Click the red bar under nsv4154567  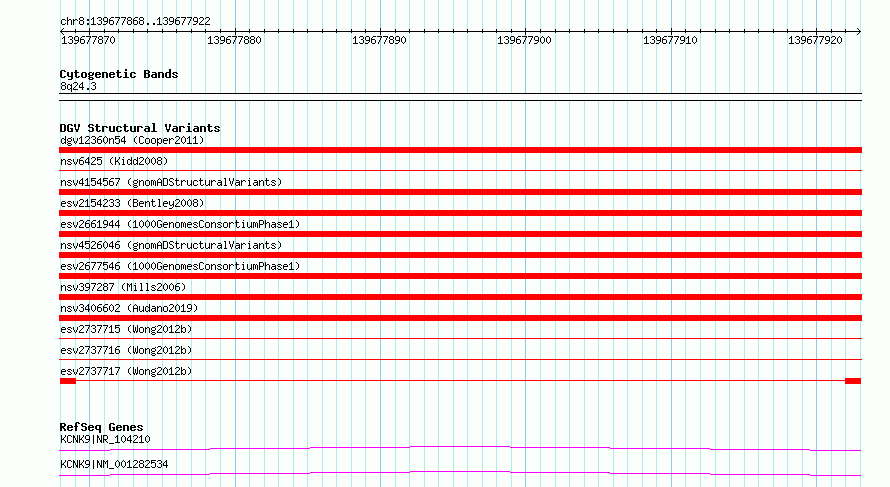coord(460,192)
